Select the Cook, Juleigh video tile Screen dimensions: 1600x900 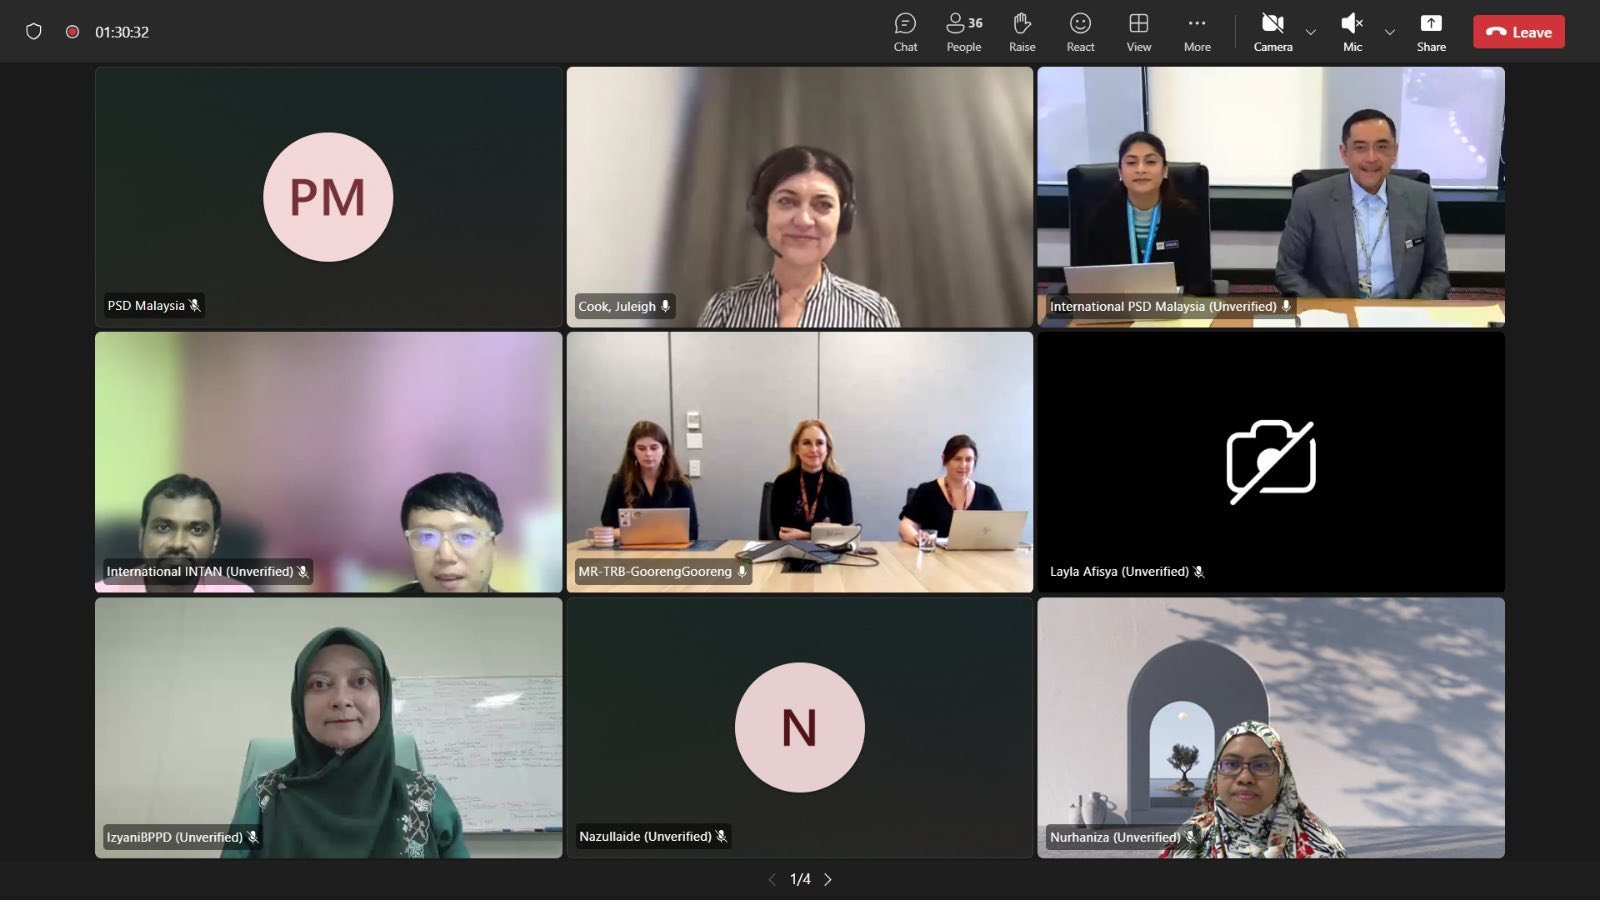[799, 197]
